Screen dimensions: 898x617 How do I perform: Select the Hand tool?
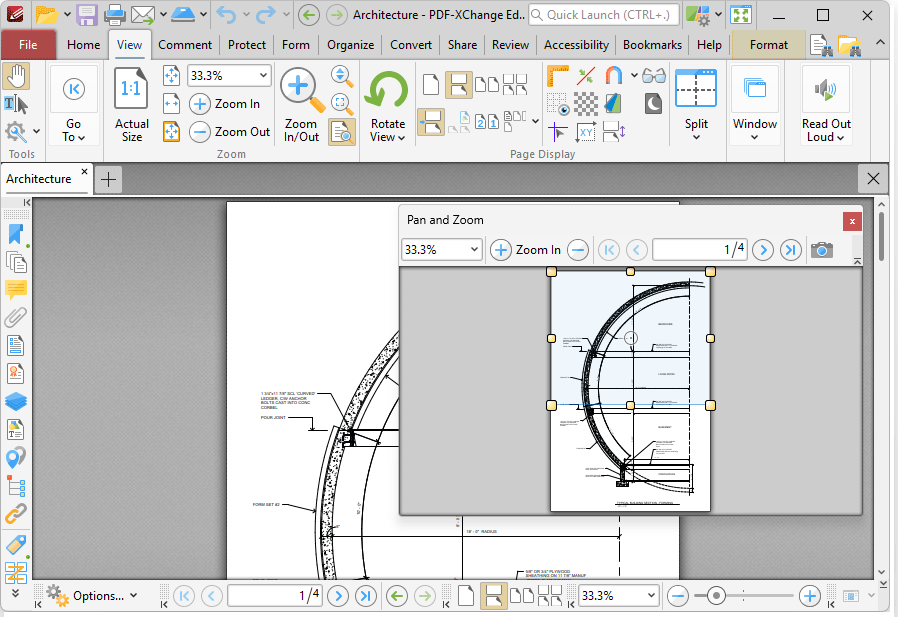[x=16, y=76]
